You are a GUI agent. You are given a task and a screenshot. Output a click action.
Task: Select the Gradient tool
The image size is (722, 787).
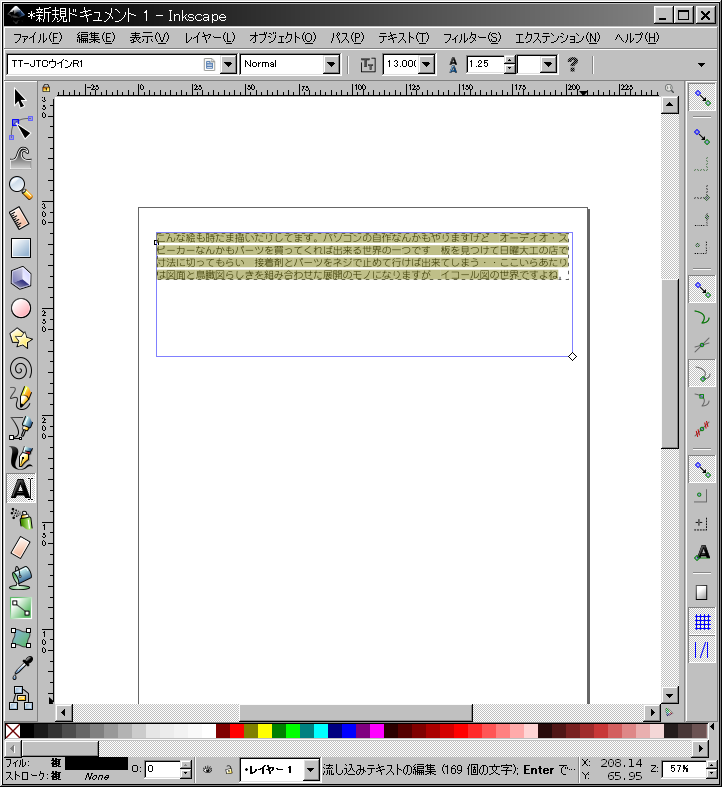pos(20,608)
